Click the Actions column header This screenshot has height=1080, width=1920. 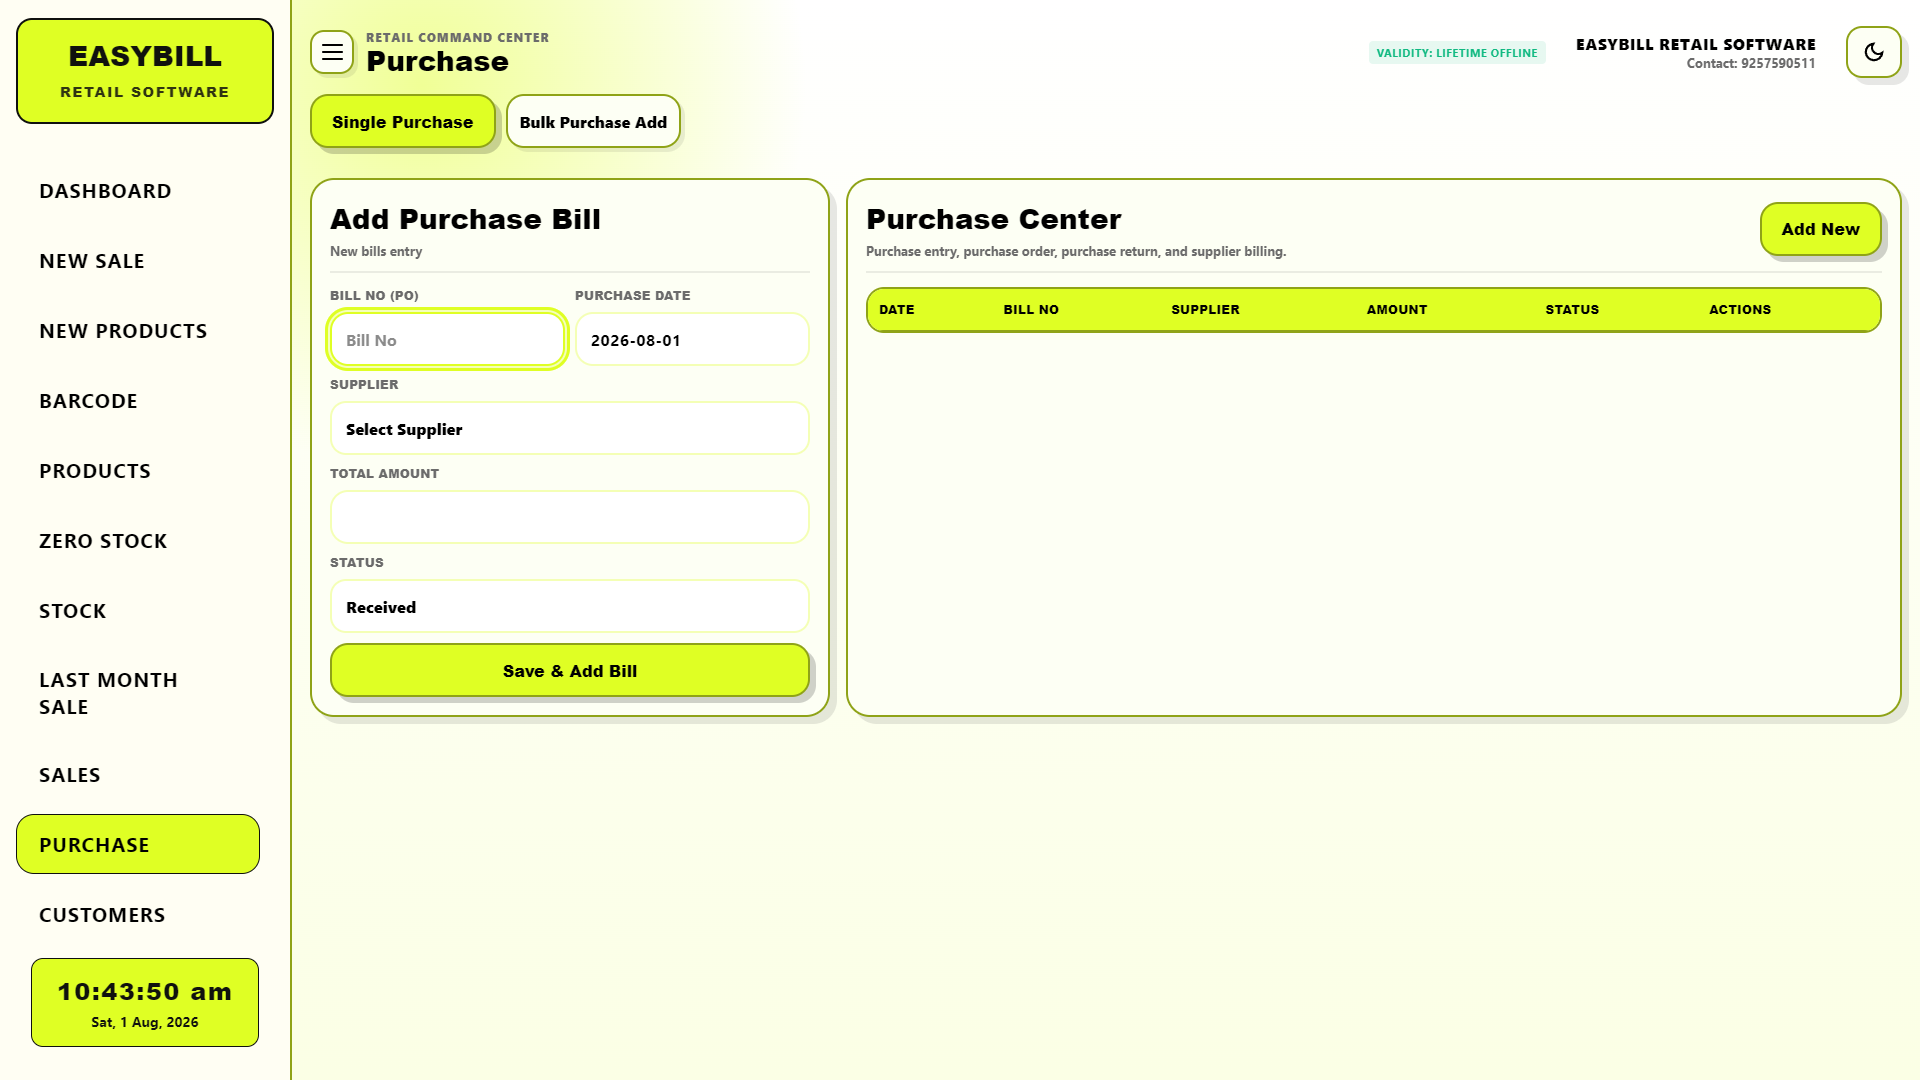(x=1740, y=310)
